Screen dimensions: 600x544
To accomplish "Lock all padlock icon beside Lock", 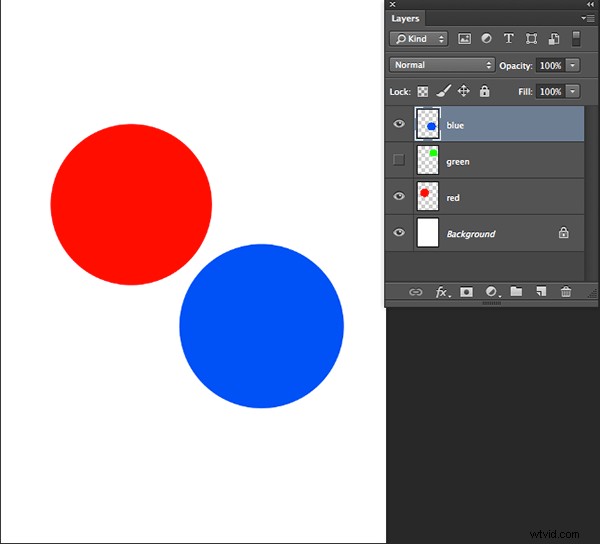I will (x=484, y=91).
